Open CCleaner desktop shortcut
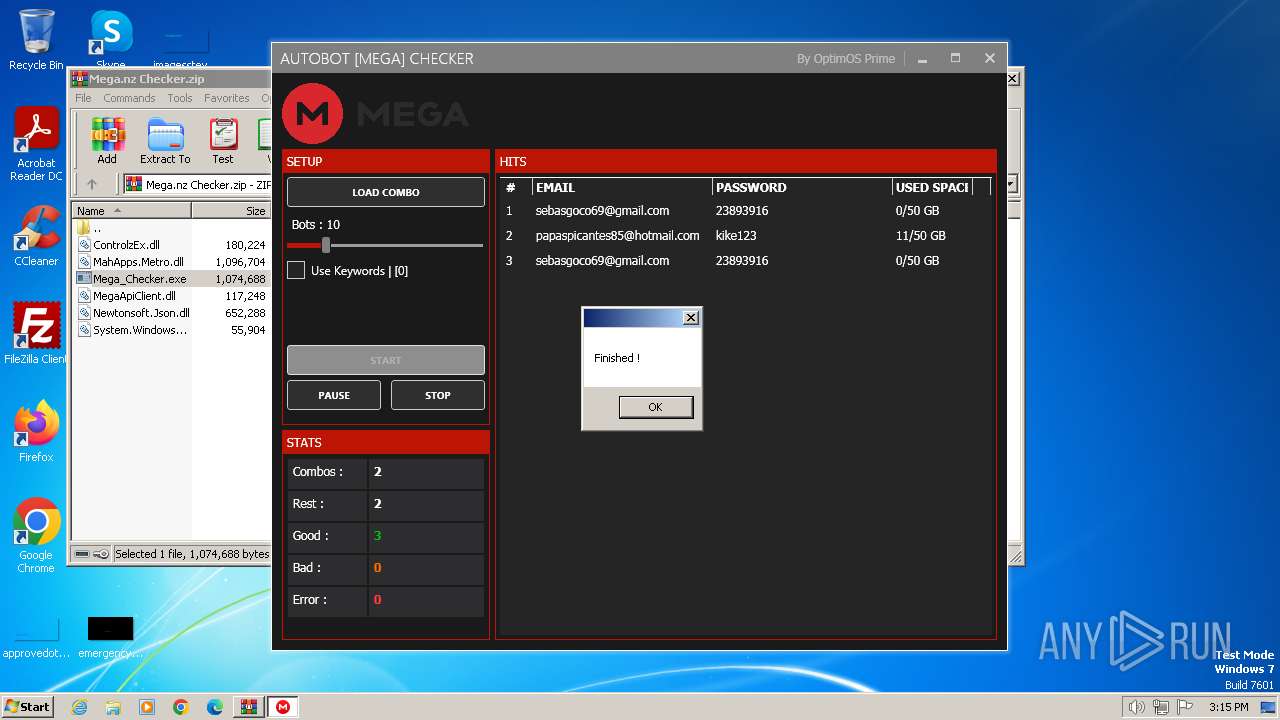The image size is (1280, 720). tap(36, 236)
